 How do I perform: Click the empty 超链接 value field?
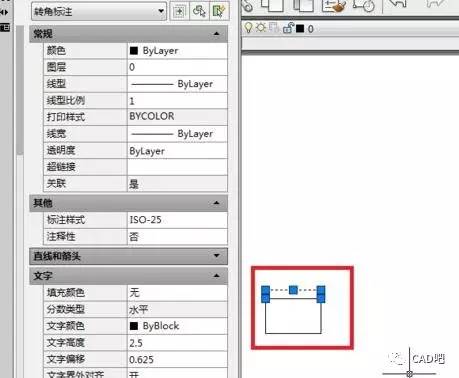[177, 167]
